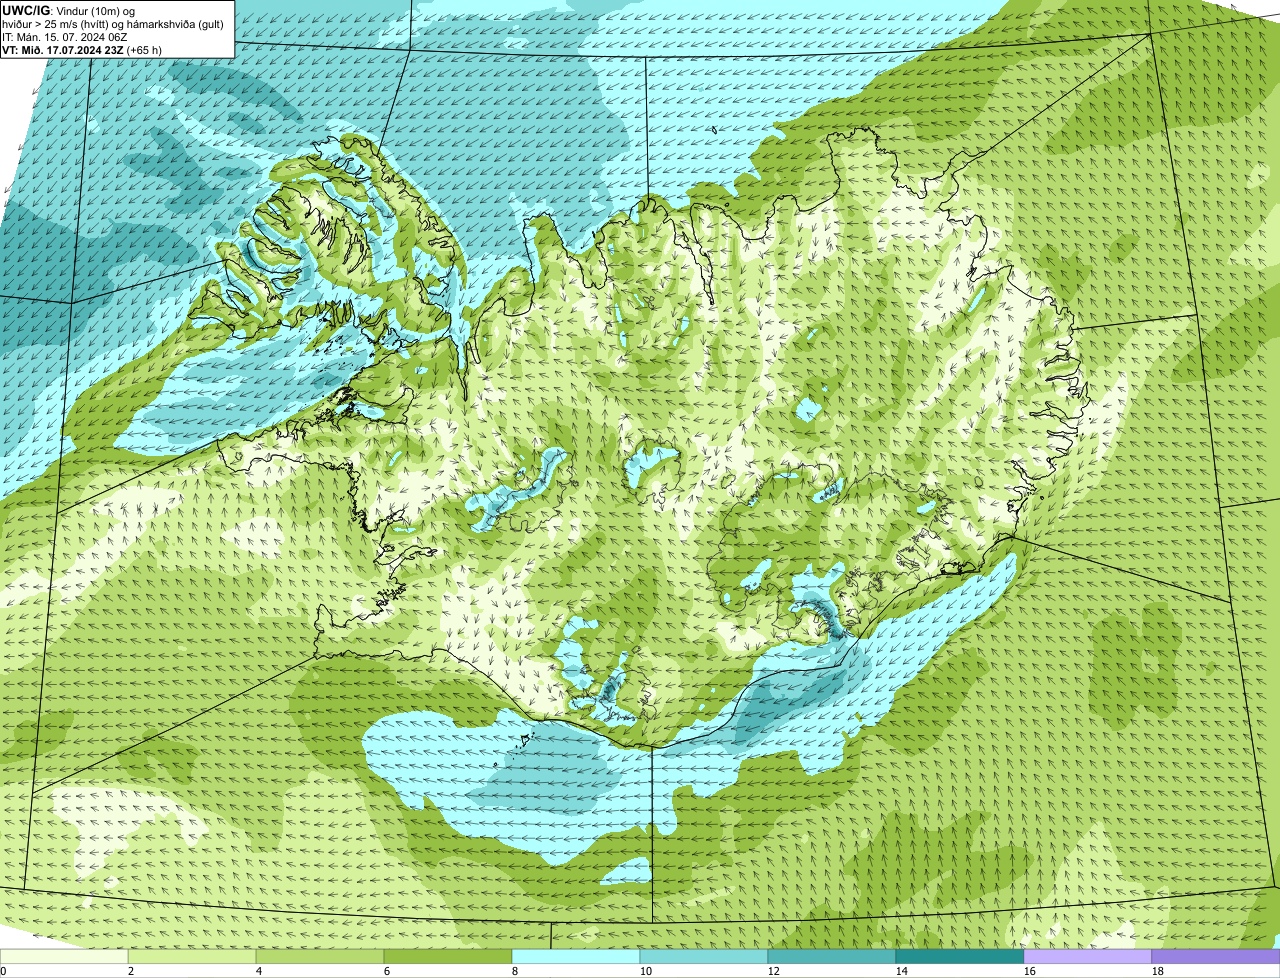Click the legend label "4"
Screen dimensions: 1280x978
click(x=259, y=971)
